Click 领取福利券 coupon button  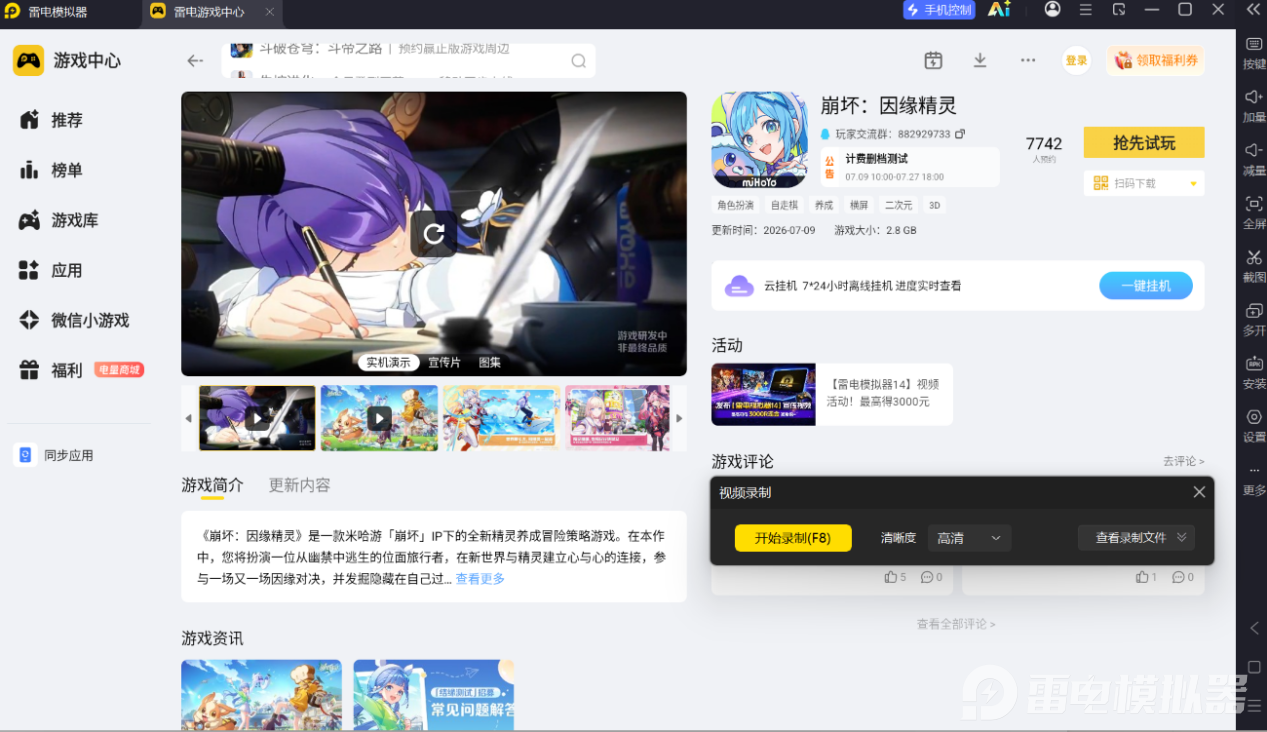(1155, 60)
